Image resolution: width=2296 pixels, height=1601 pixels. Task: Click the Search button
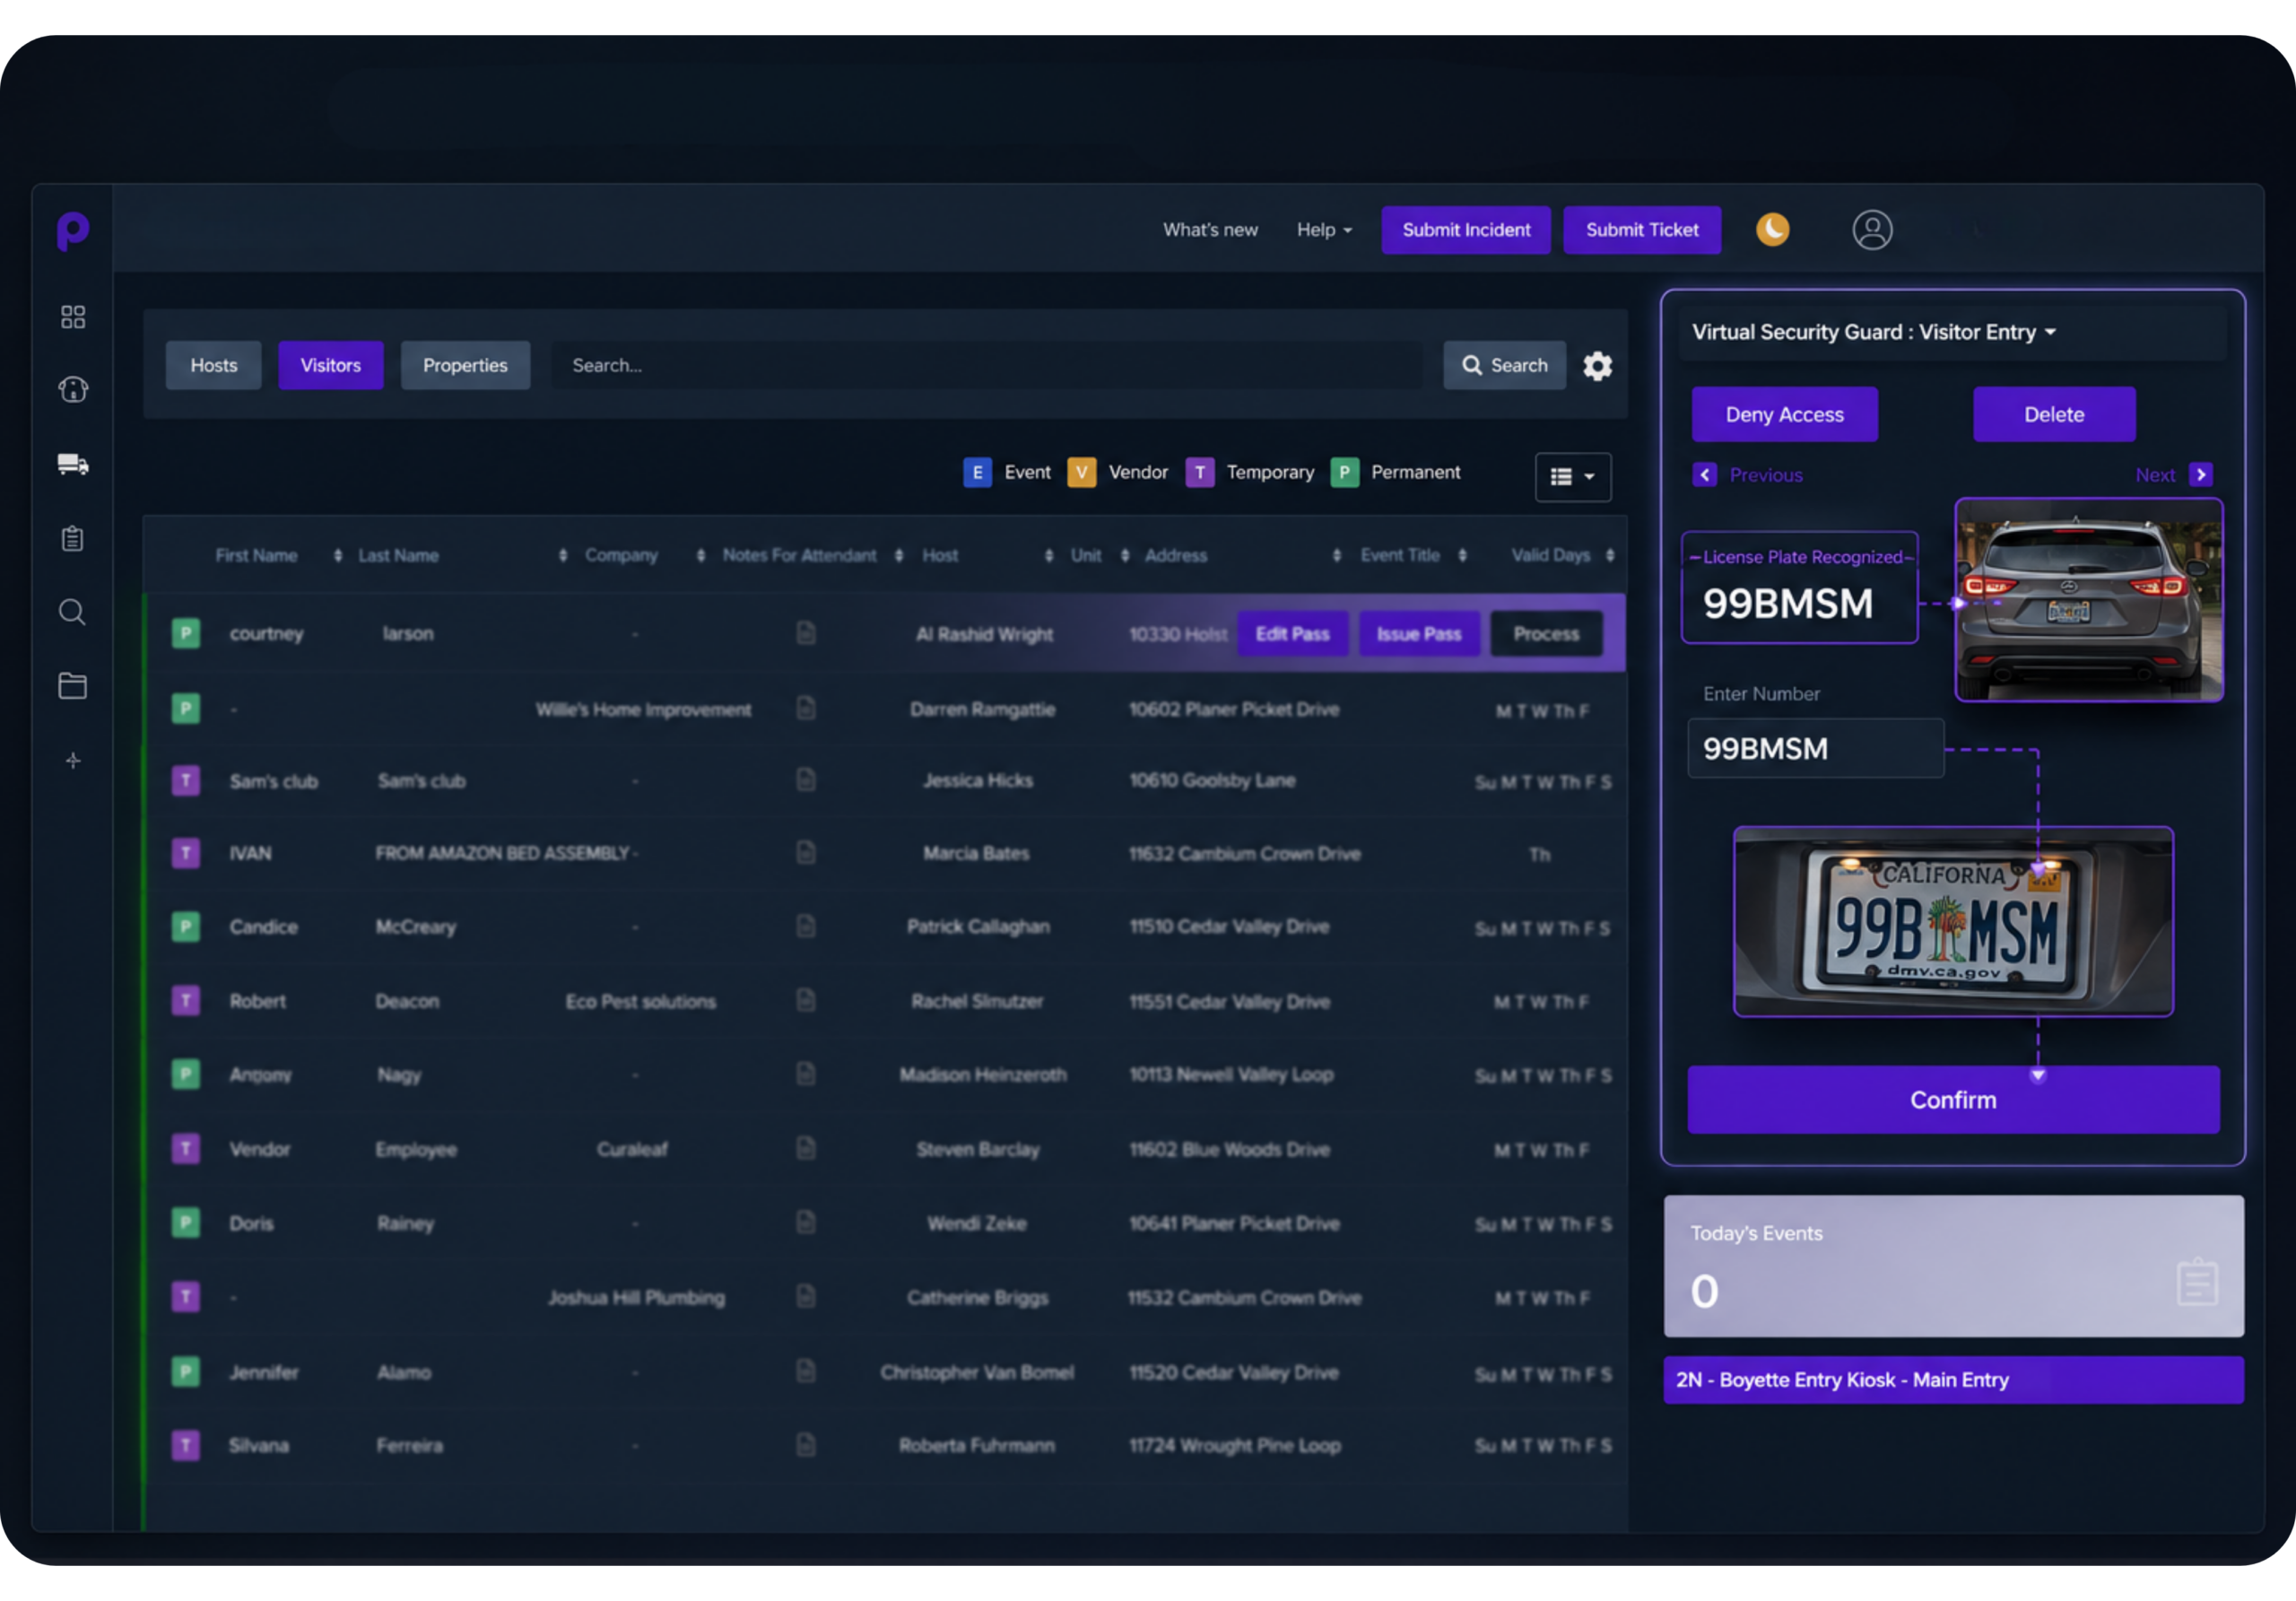coord(1504,365)
